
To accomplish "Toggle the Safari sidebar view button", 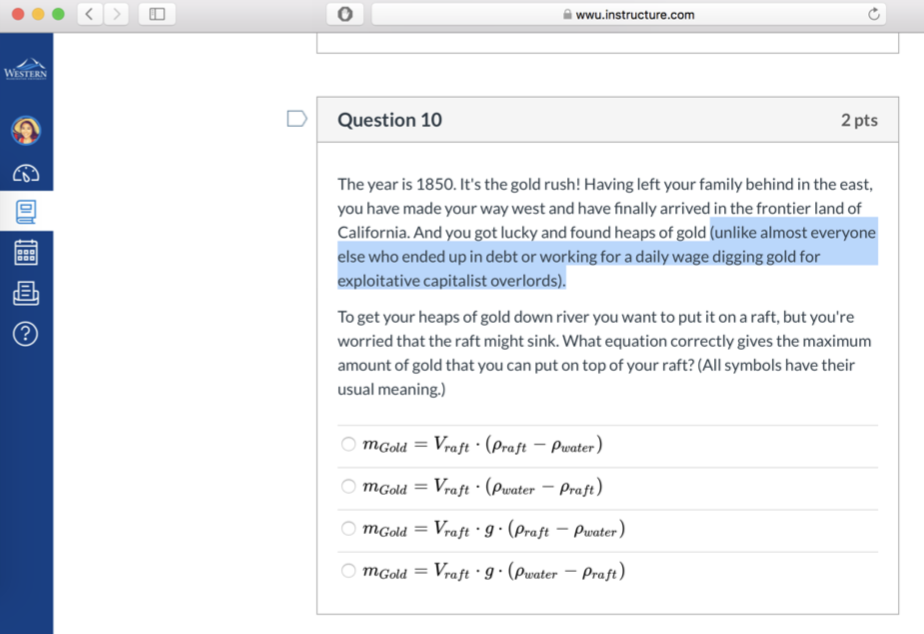I will click(x=157, y=14).
